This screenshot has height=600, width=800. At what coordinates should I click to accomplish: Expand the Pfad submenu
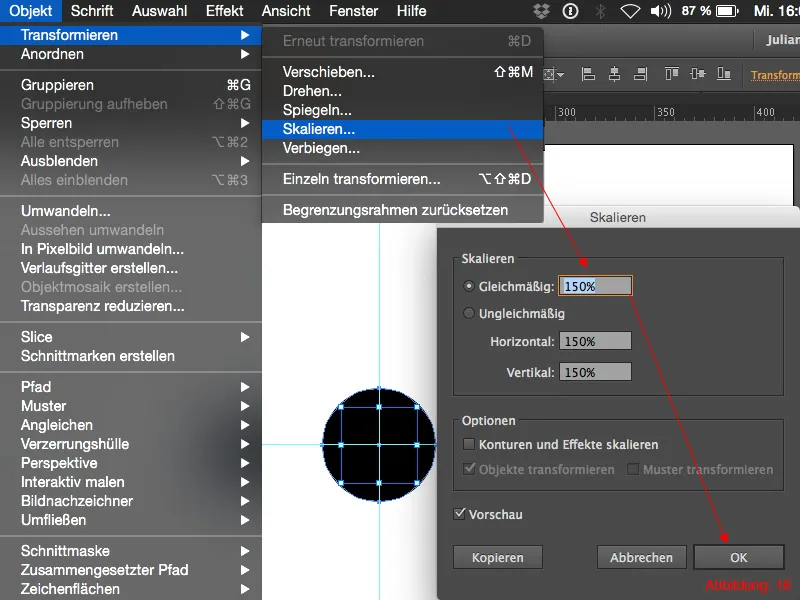131,387
